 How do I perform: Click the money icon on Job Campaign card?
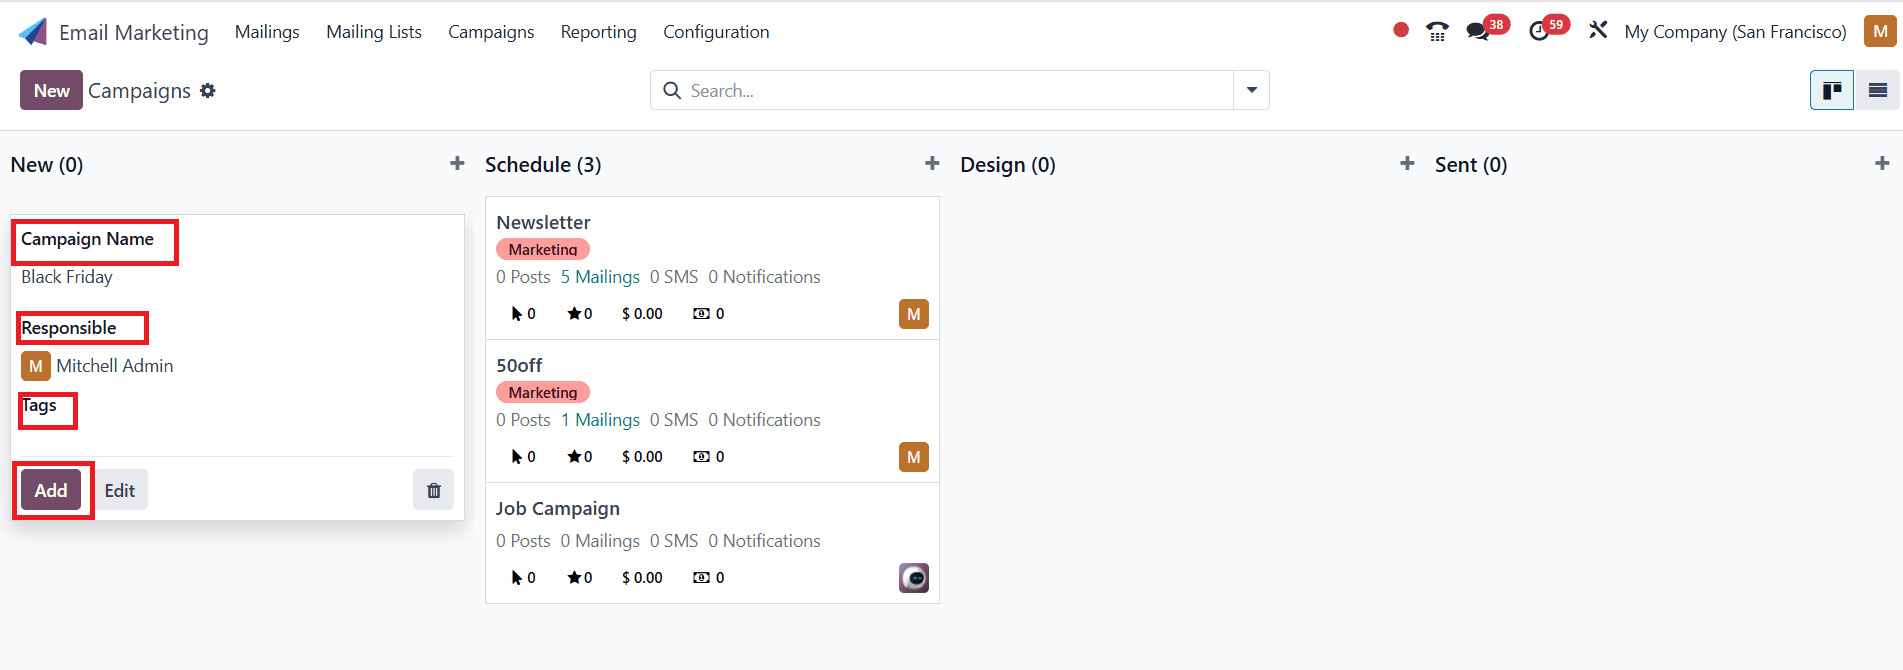point(702,578)
